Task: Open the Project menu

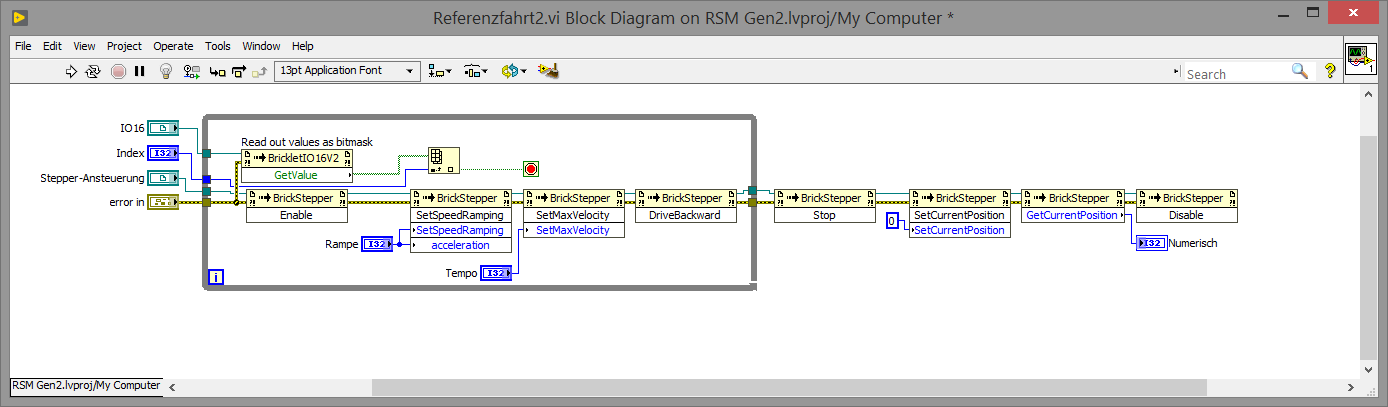Action: (x=124, y=46)
